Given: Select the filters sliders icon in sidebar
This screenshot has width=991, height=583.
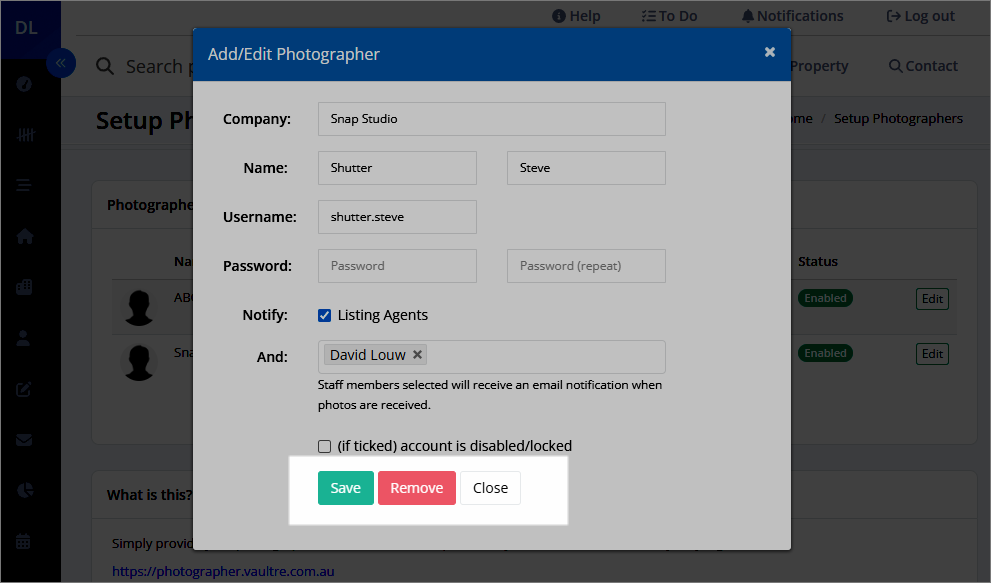Looking at the screenshot, I should pos(23,134).
